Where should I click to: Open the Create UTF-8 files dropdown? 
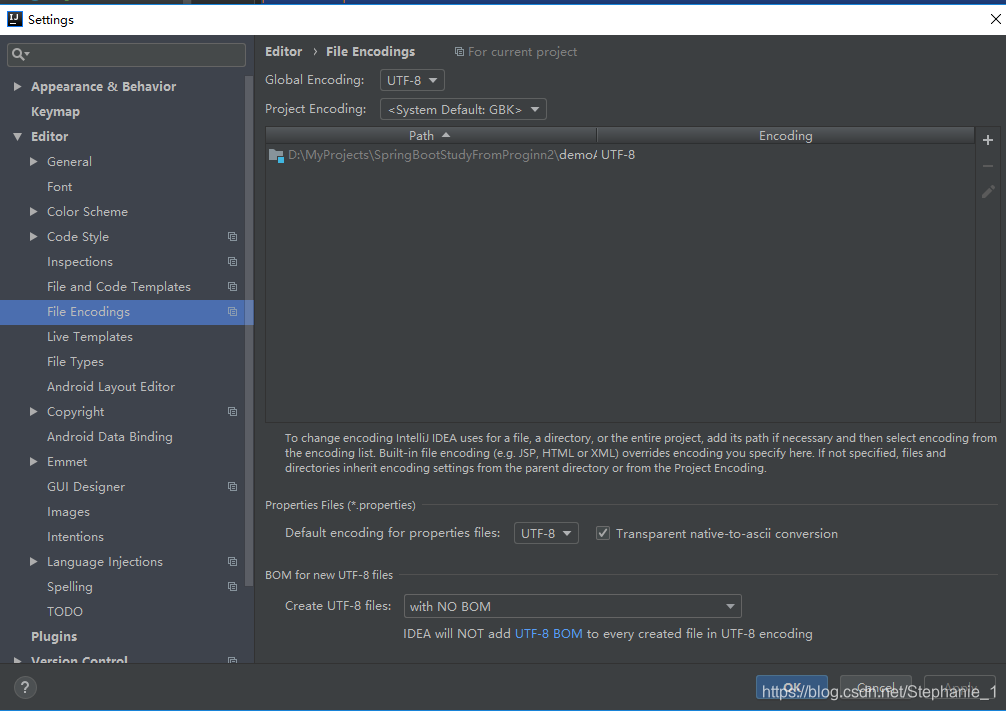572,606
